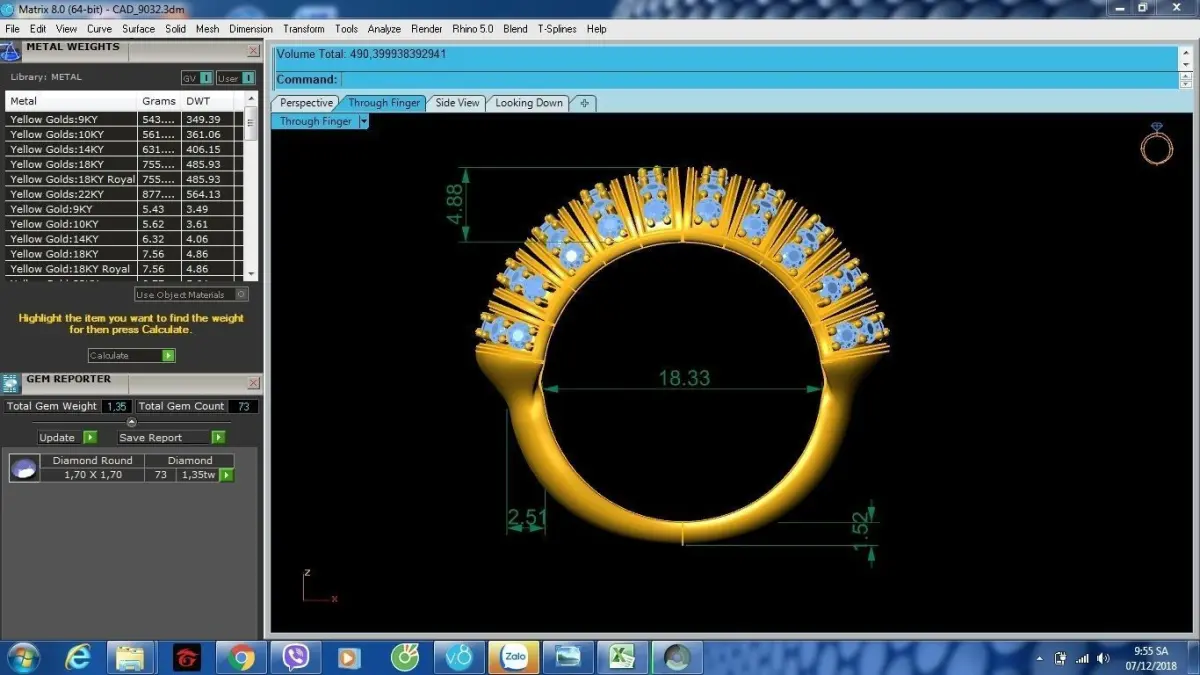Open Excel from the taskbar

tap(622, 657)
